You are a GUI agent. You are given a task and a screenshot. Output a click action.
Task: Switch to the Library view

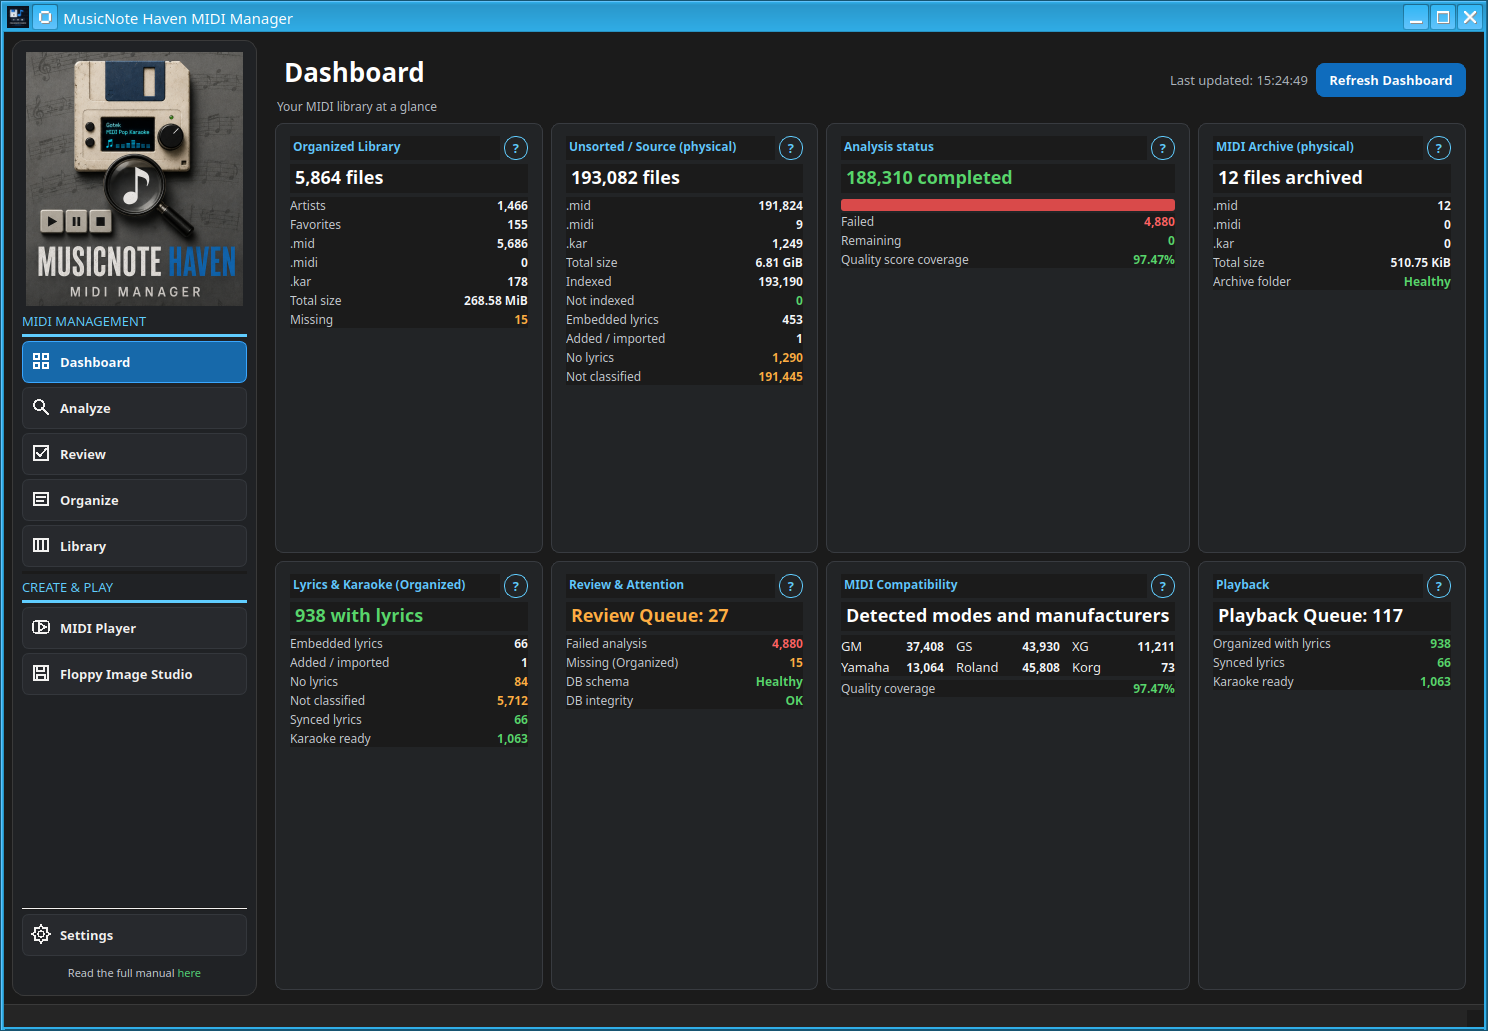[x=134, y=546]
